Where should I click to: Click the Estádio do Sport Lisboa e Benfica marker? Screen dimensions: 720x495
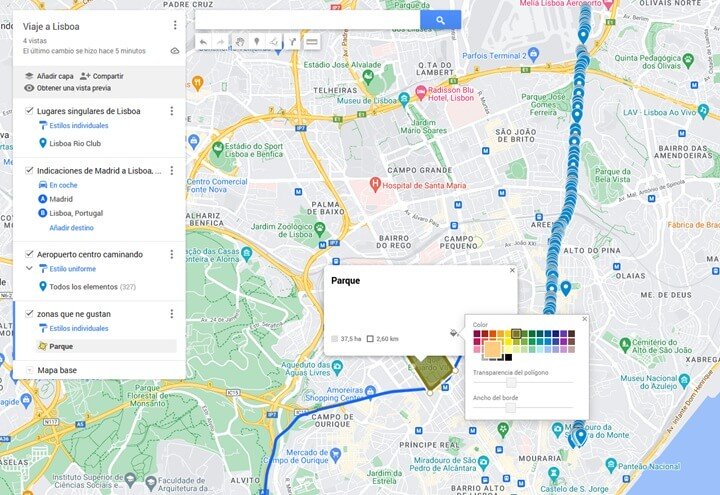tap(218, 149)
